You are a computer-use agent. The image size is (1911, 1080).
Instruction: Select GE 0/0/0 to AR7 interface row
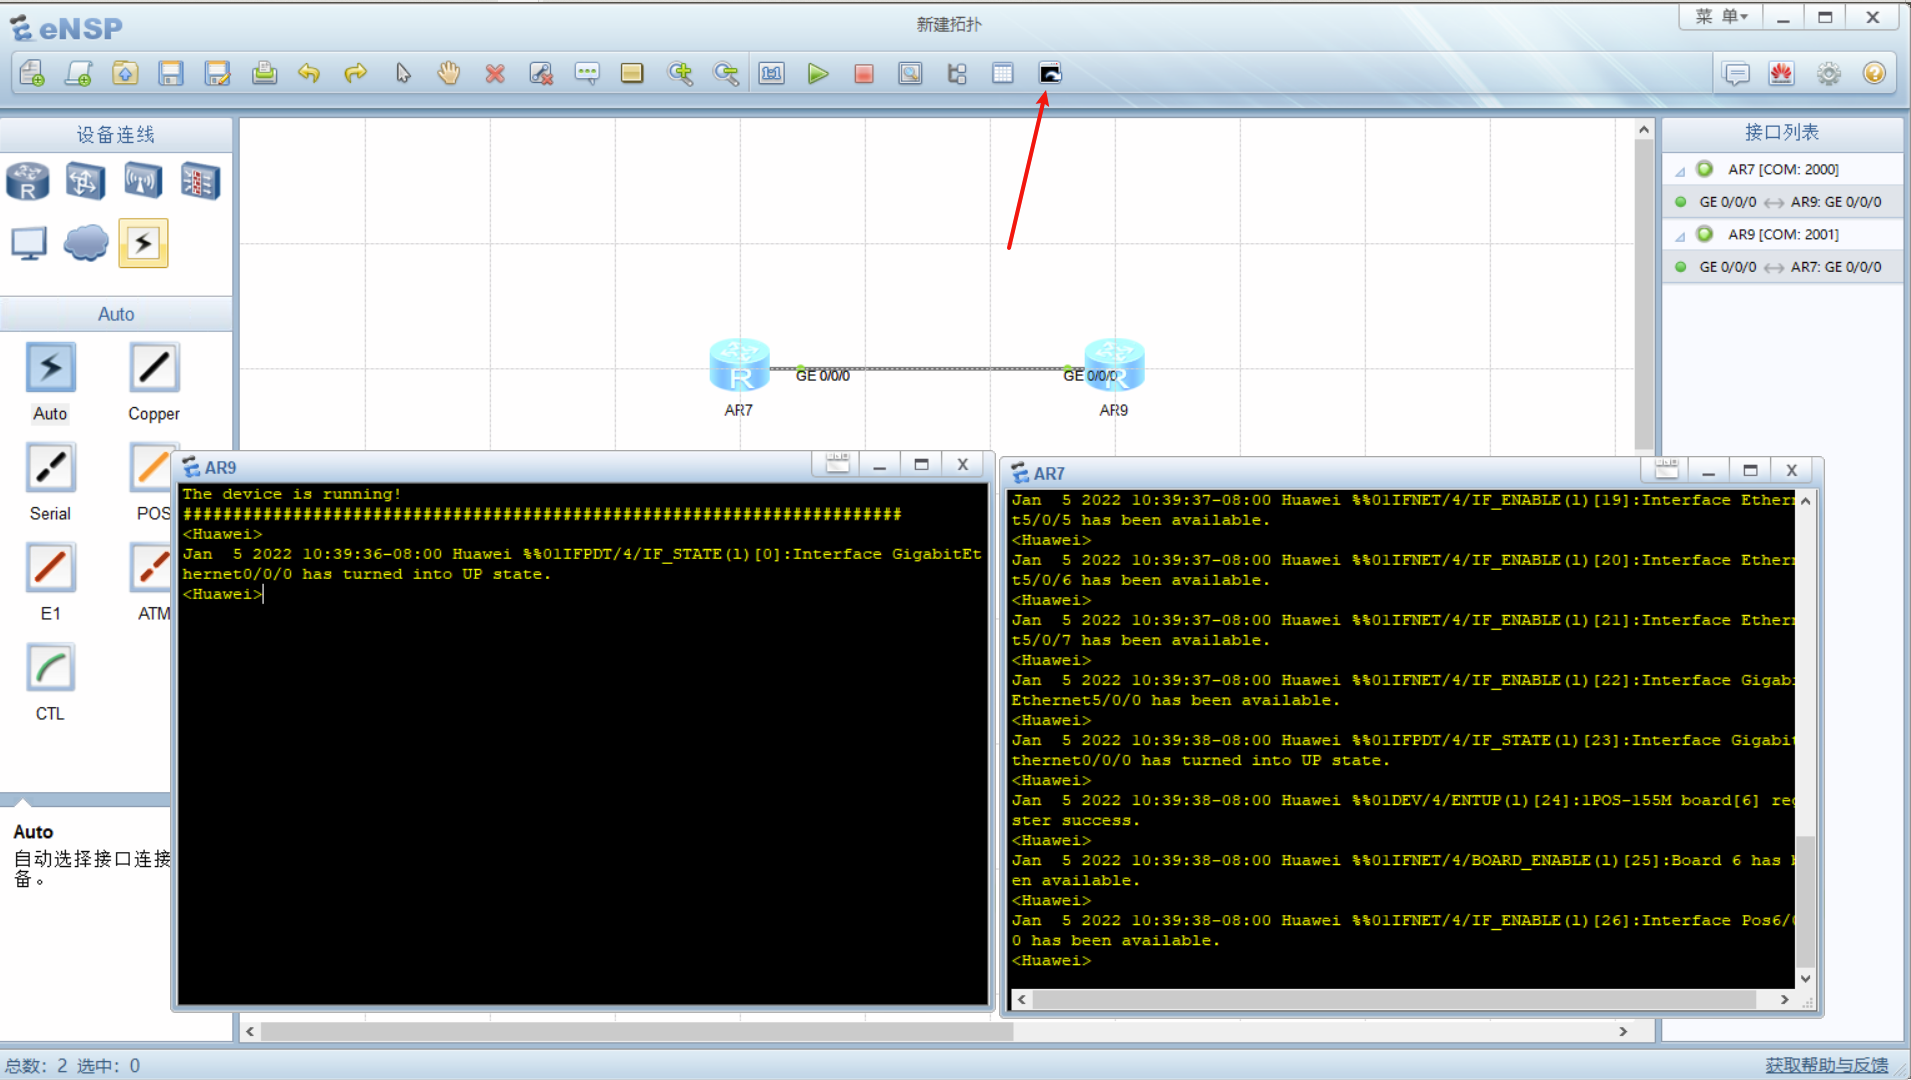[1783, 267]
